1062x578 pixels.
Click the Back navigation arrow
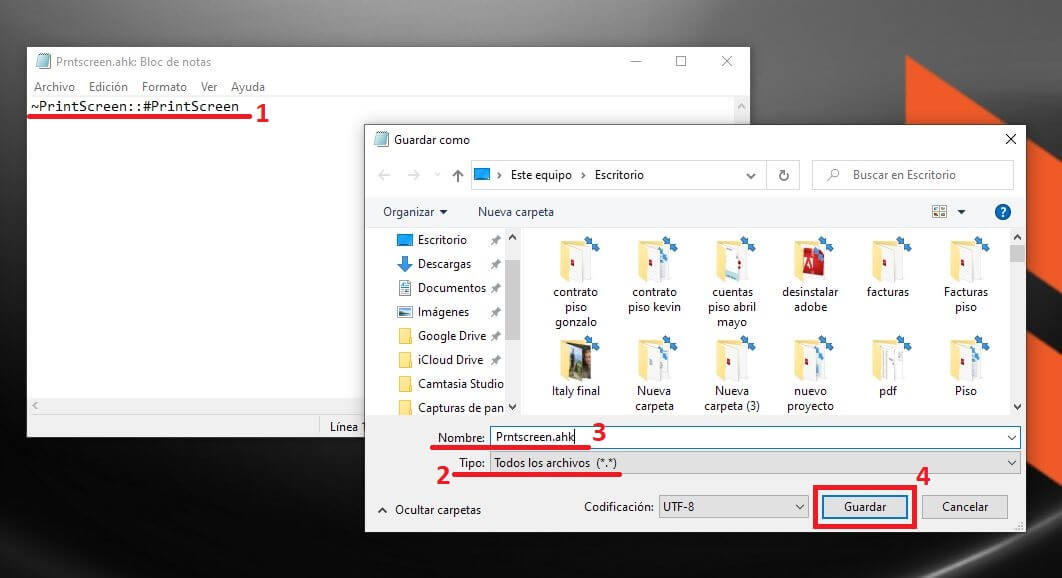(x=384, y=176)
